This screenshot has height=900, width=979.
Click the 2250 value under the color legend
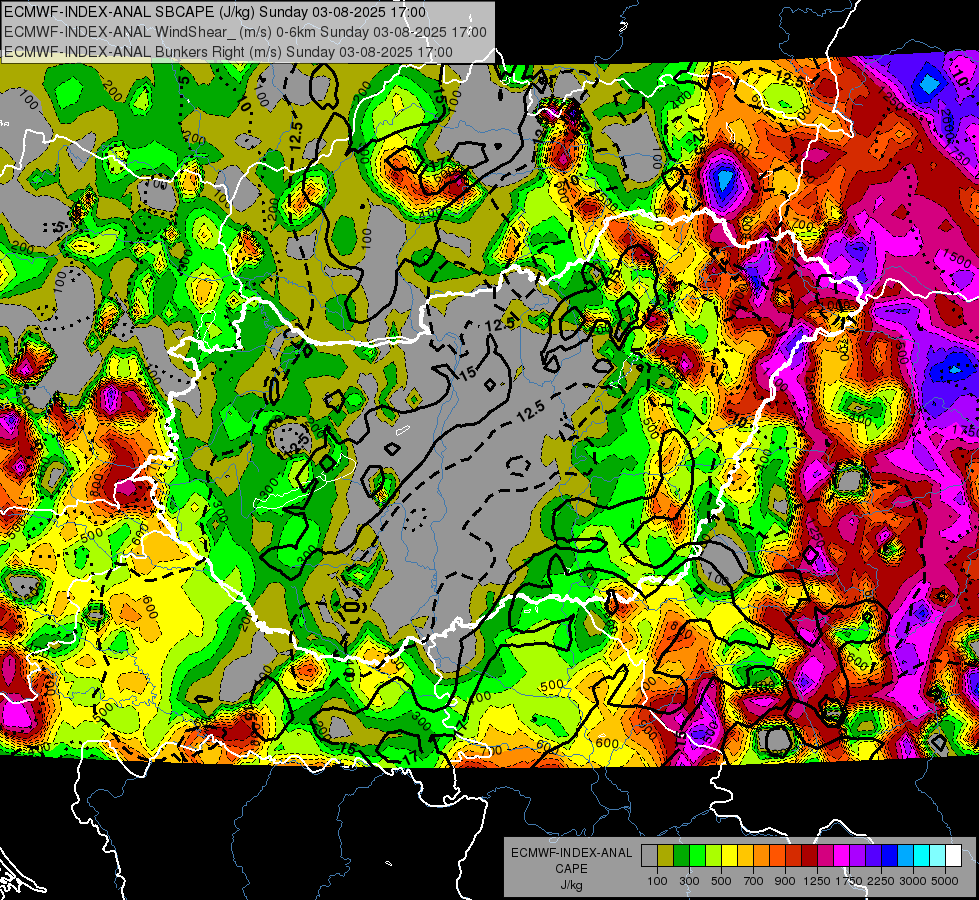pos(882,881)
